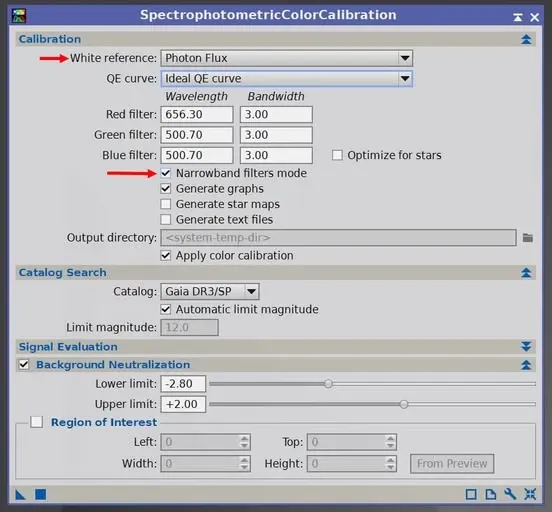The height and width of the screenshot is (512, 552).
Task: Click the Track View square outline icon
Action: 471,494
